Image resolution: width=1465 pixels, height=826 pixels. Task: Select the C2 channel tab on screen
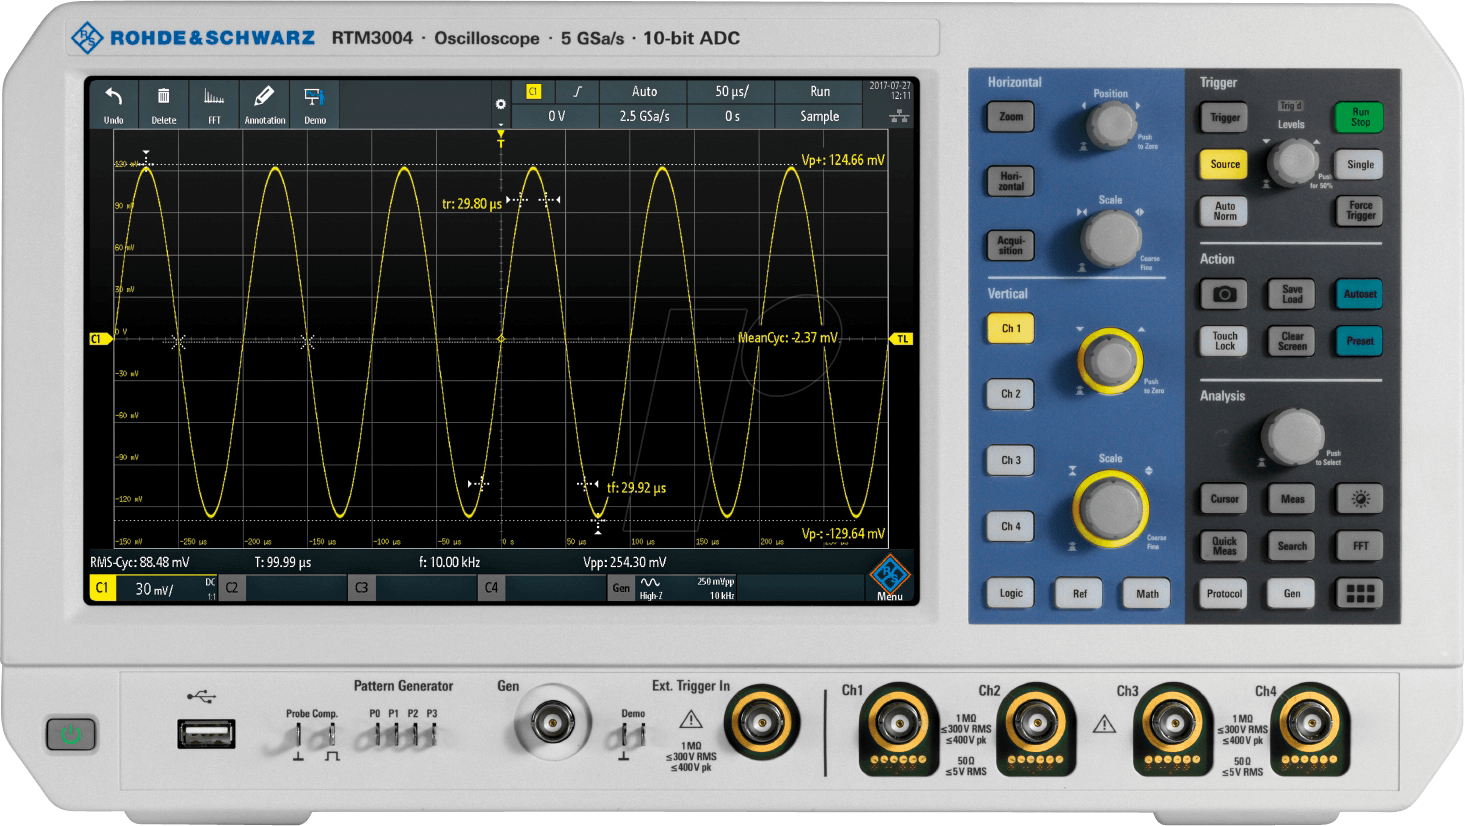coord(232,588)
